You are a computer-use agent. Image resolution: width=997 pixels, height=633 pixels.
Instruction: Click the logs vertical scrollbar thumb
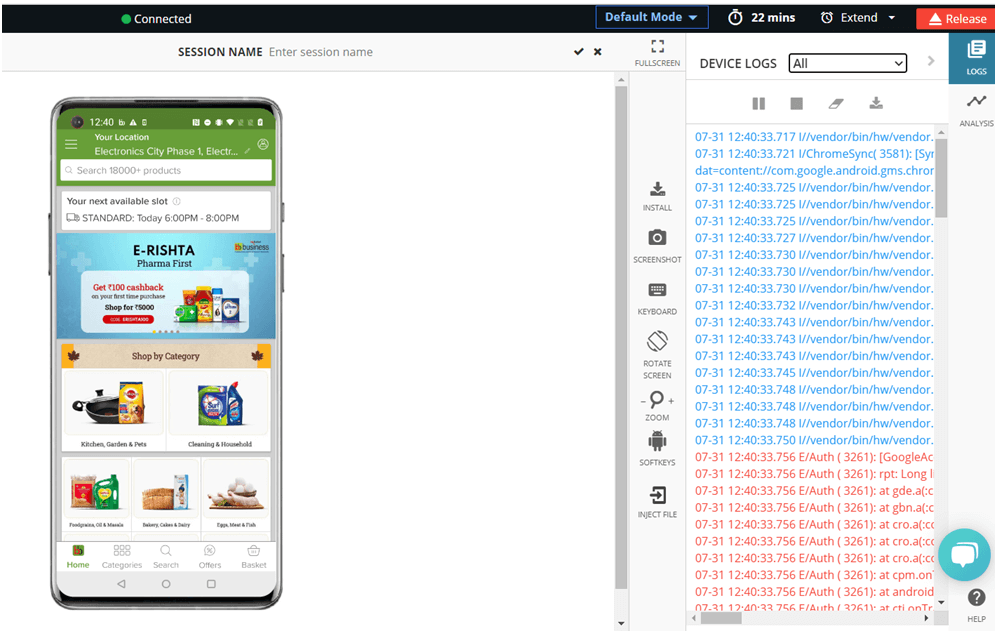click(x=942, y=177)
